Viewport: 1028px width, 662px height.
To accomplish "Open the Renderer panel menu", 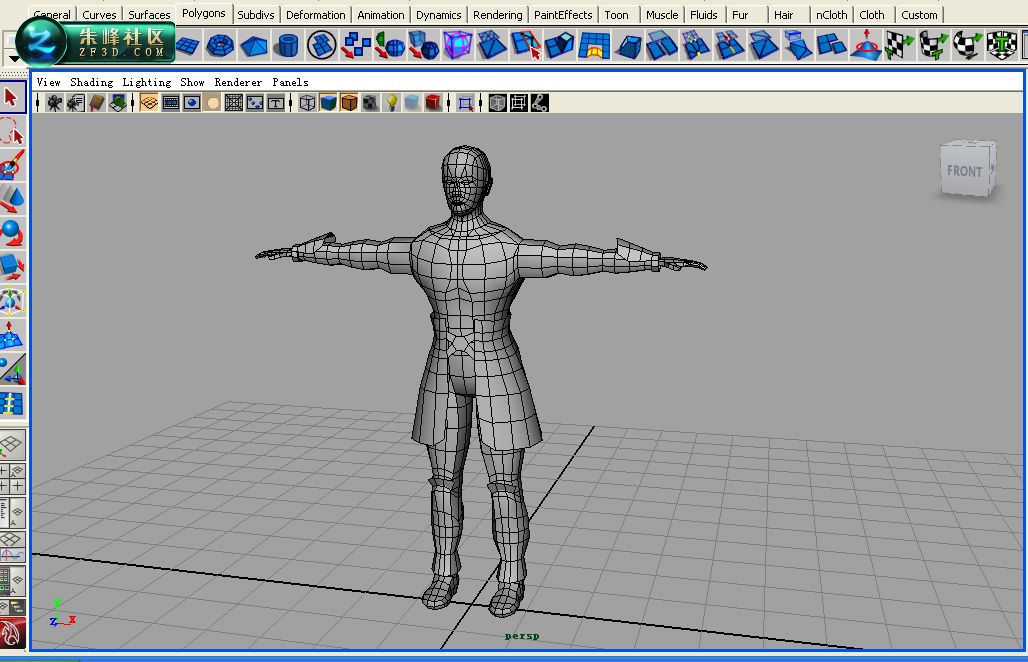I will 238,82.
